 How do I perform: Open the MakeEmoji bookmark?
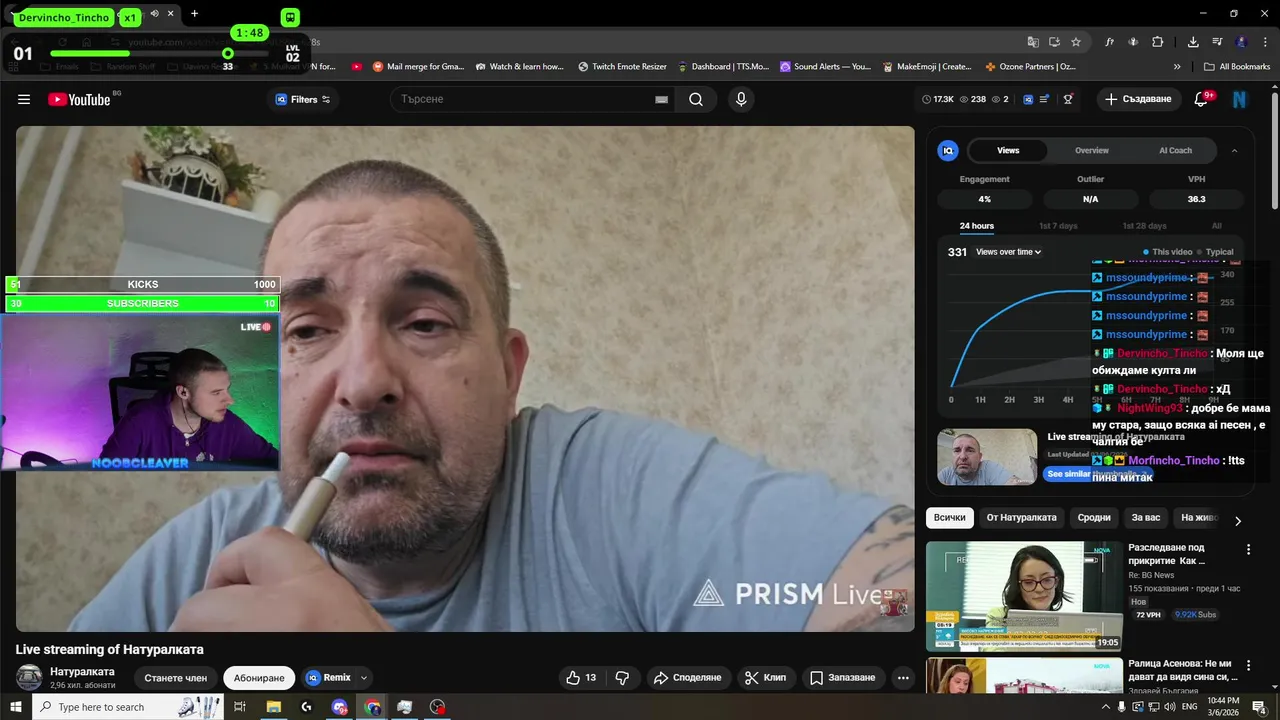927,67
